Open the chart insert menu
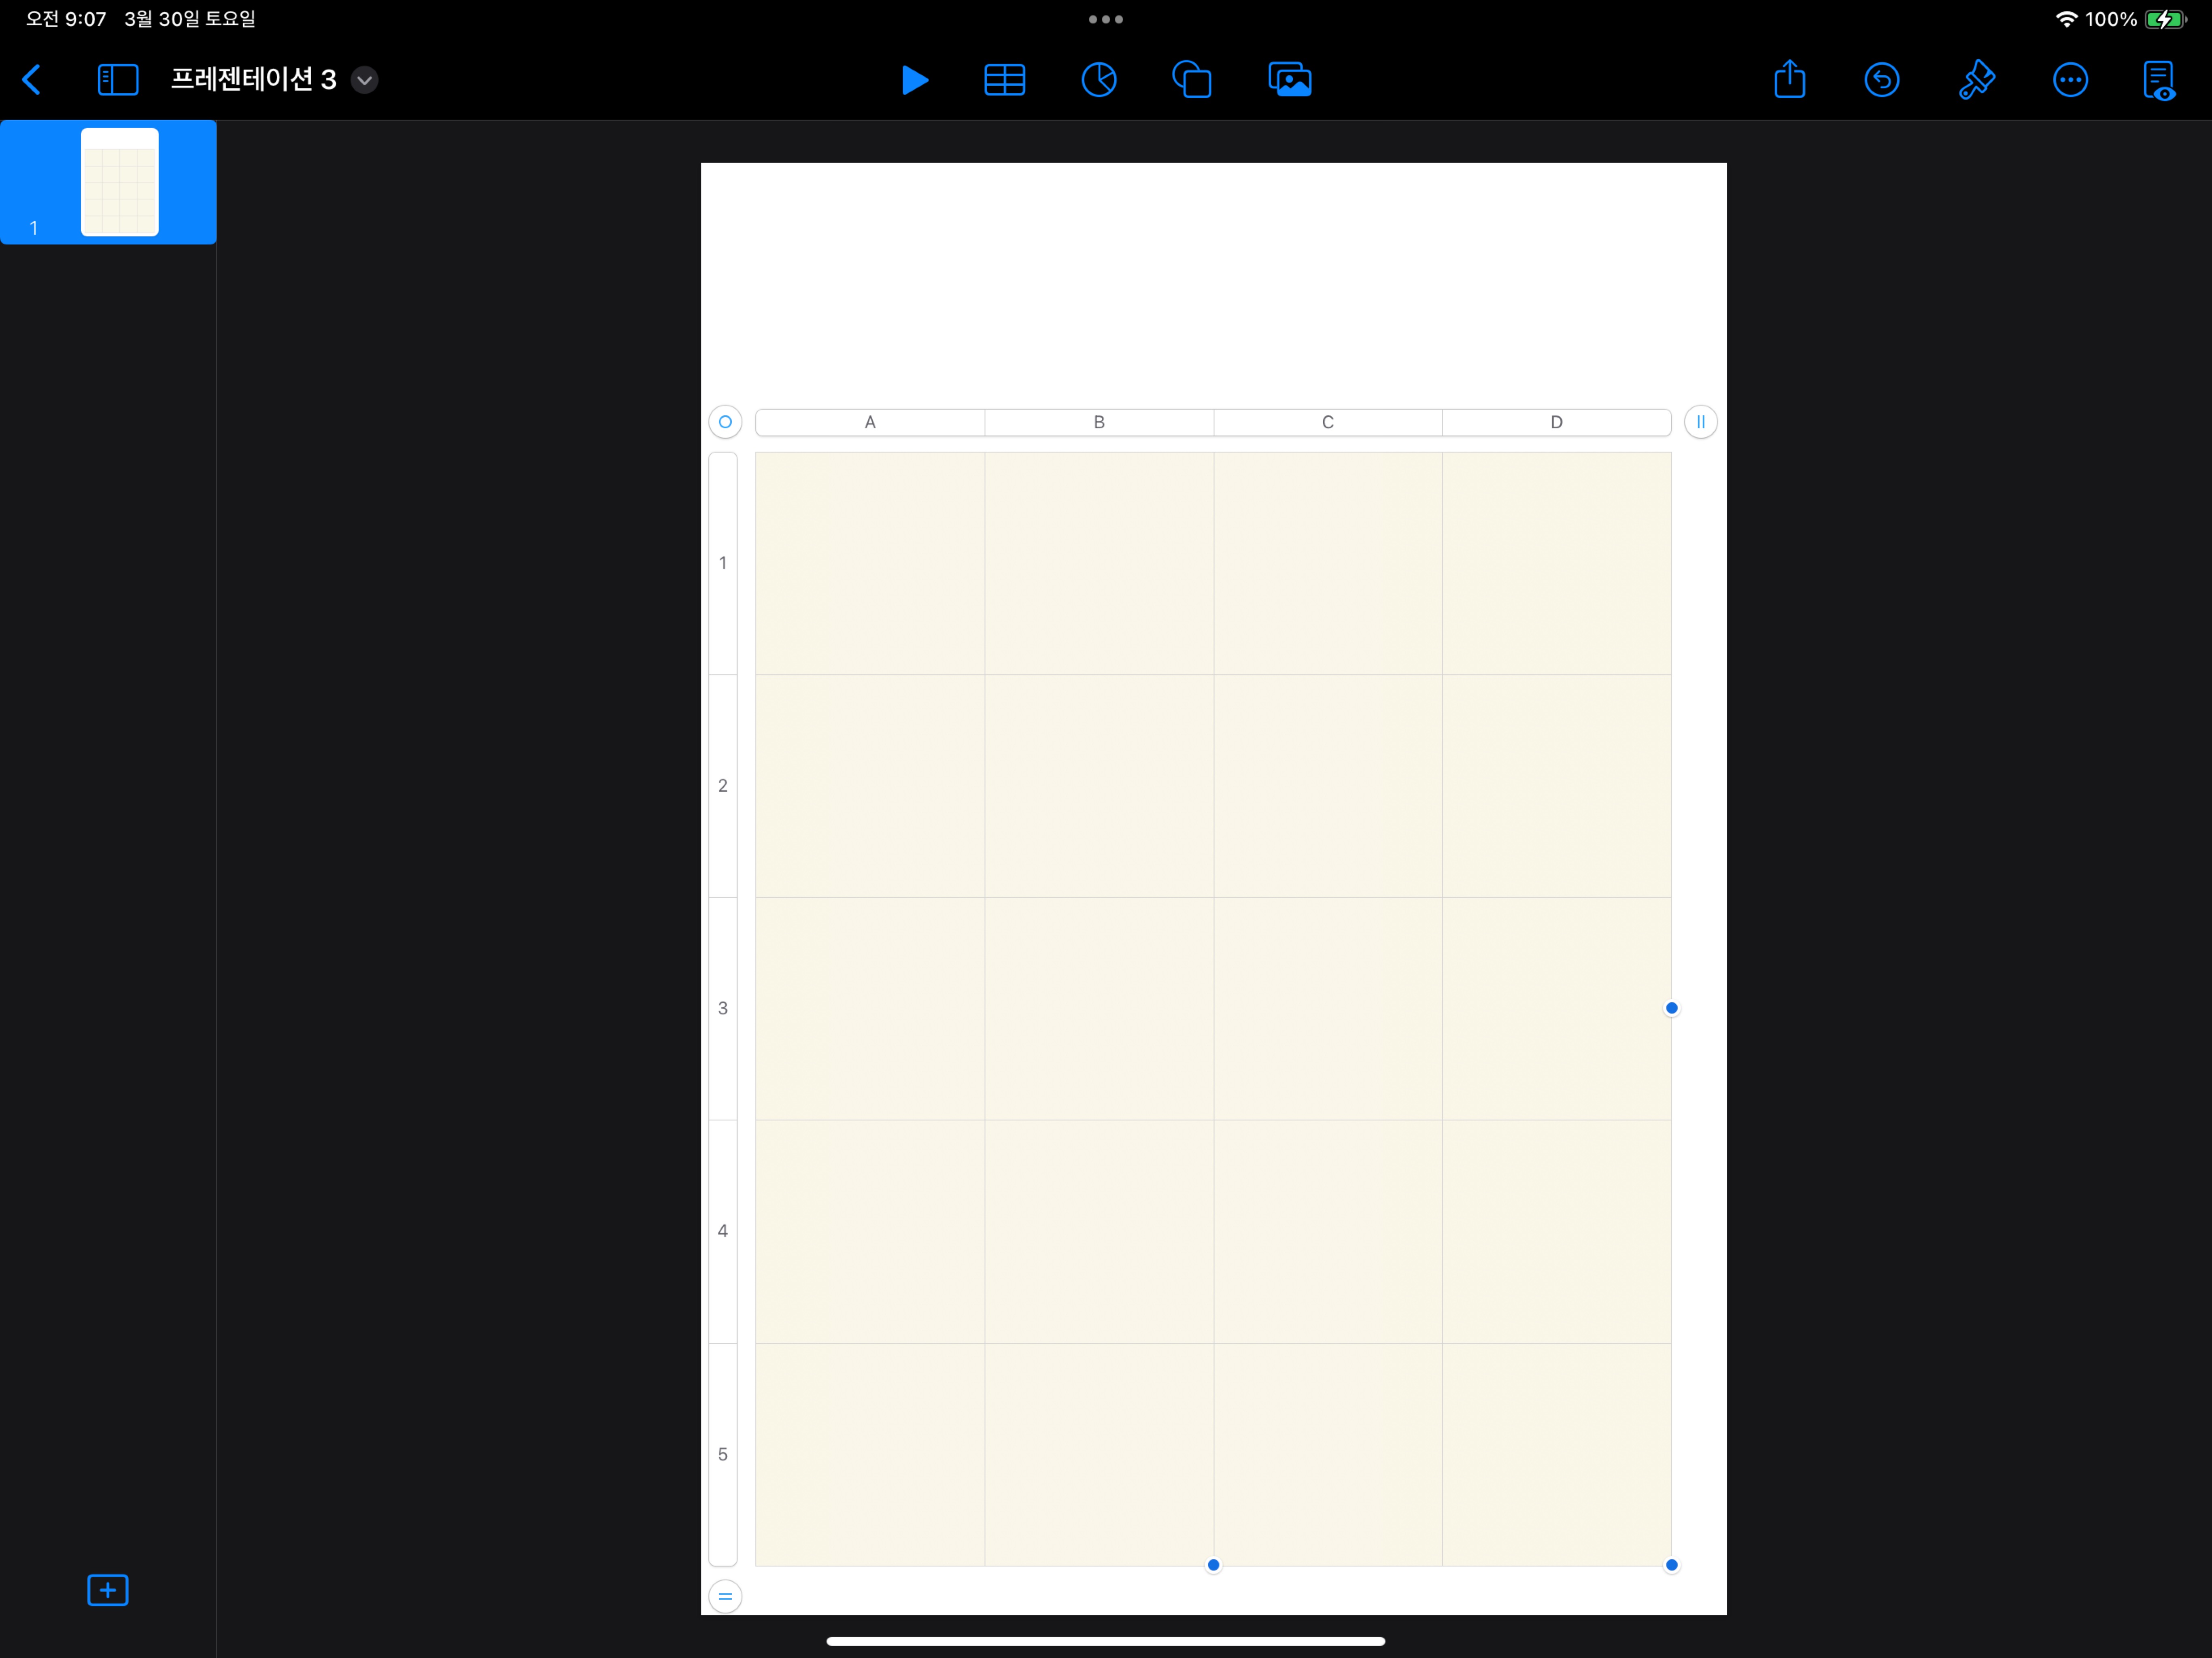This screenshot has height=1658, width=2212. tap(1098, 80)
